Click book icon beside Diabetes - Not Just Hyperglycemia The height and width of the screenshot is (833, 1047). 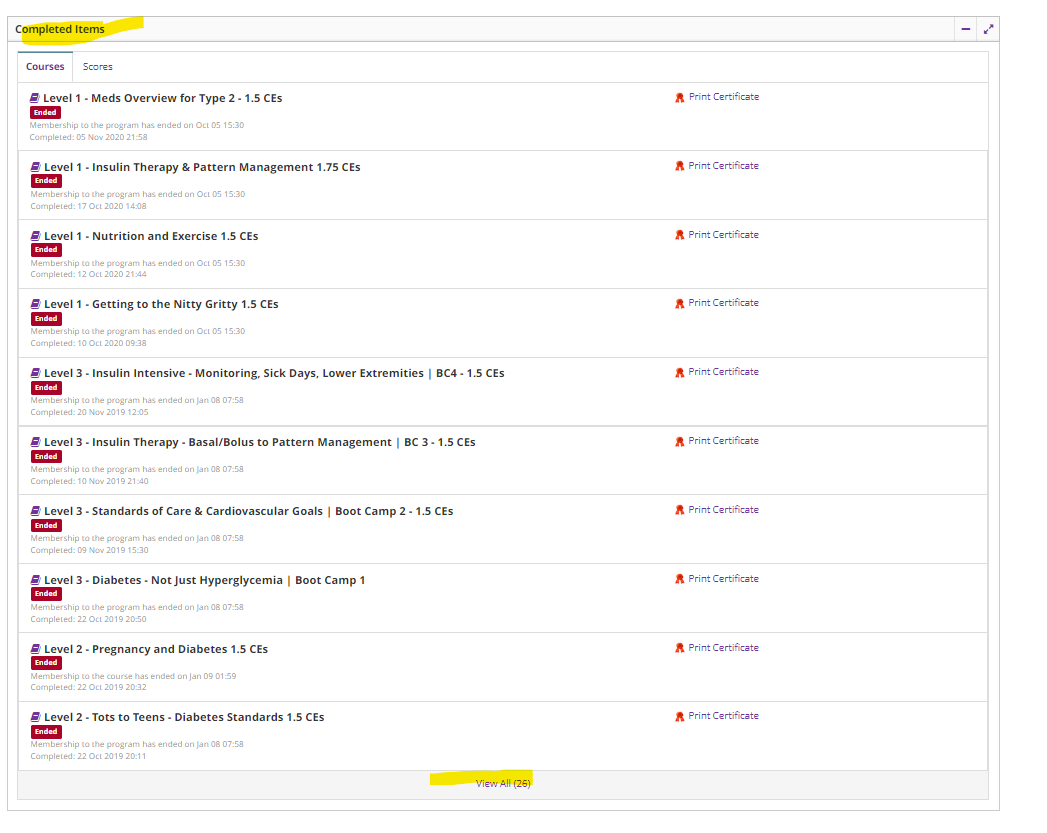coord(35,580)
